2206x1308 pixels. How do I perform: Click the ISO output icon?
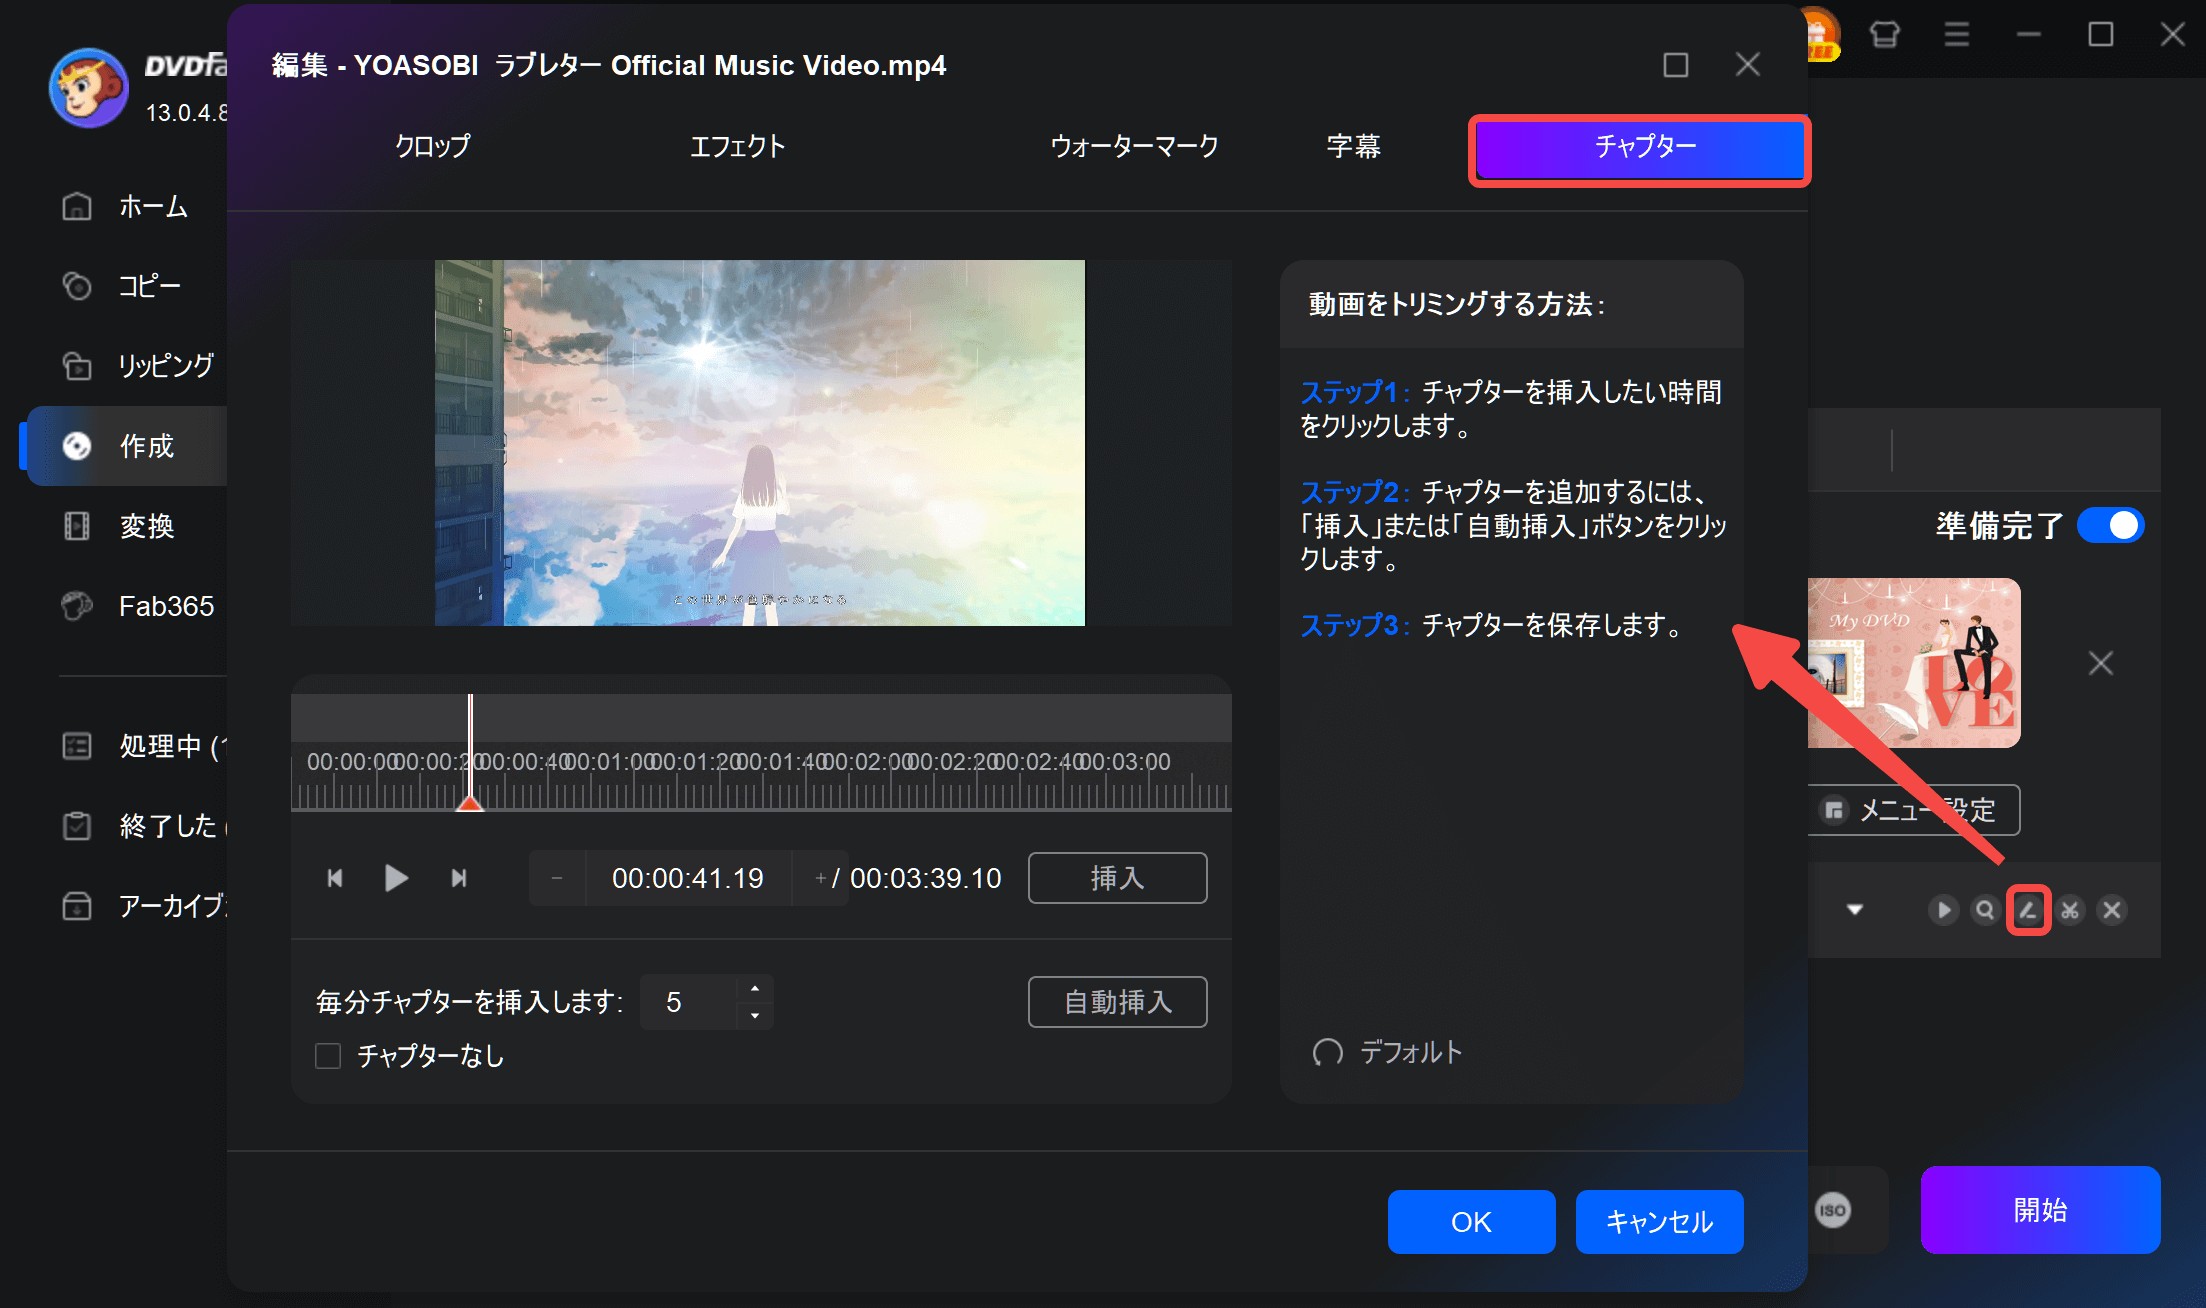(1833, 1210)
